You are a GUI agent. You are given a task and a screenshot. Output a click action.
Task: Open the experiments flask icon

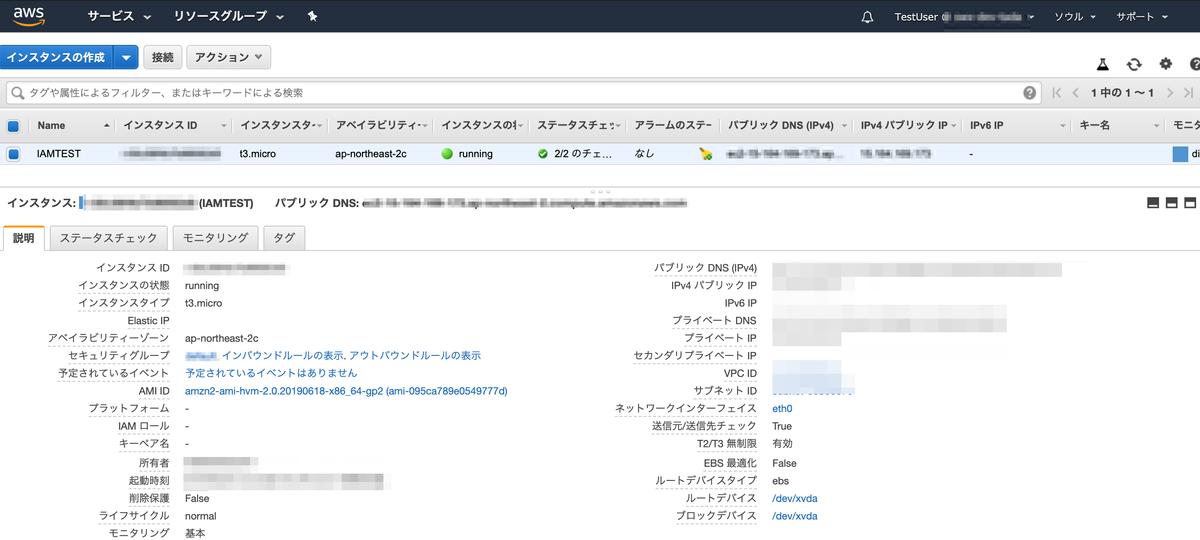[x=1103, y=64]
